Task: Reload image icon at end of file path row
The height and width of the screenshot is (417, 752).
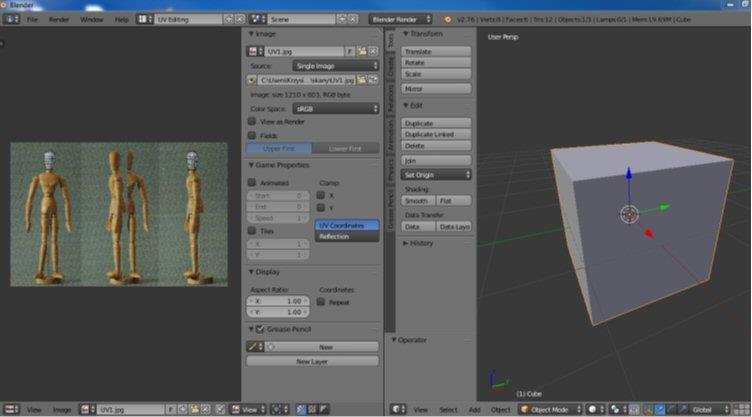Action: (x=373, y=80)
